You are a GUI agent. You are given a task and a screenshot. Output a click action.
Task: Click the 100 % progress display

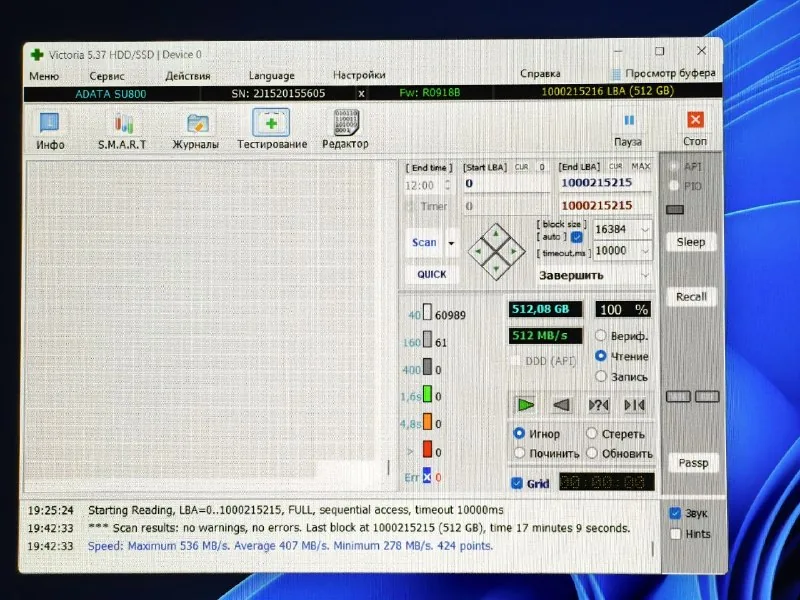(x=622, y=309)
